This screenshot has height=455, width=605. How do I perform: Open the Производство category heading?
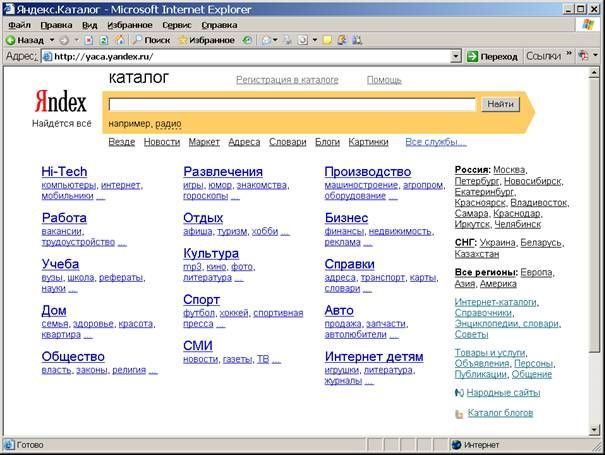point(368,172)
